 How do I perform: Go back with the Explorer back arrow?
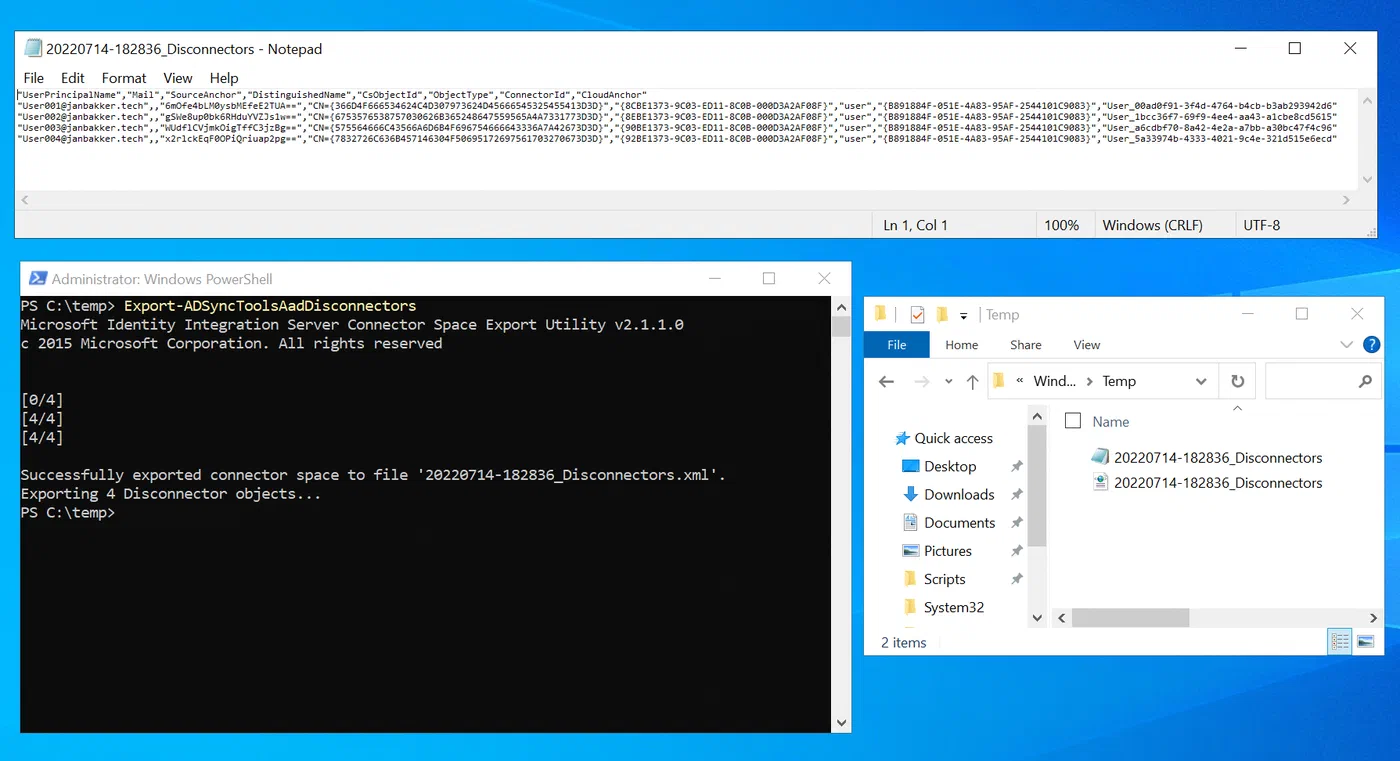pos(886,381)
